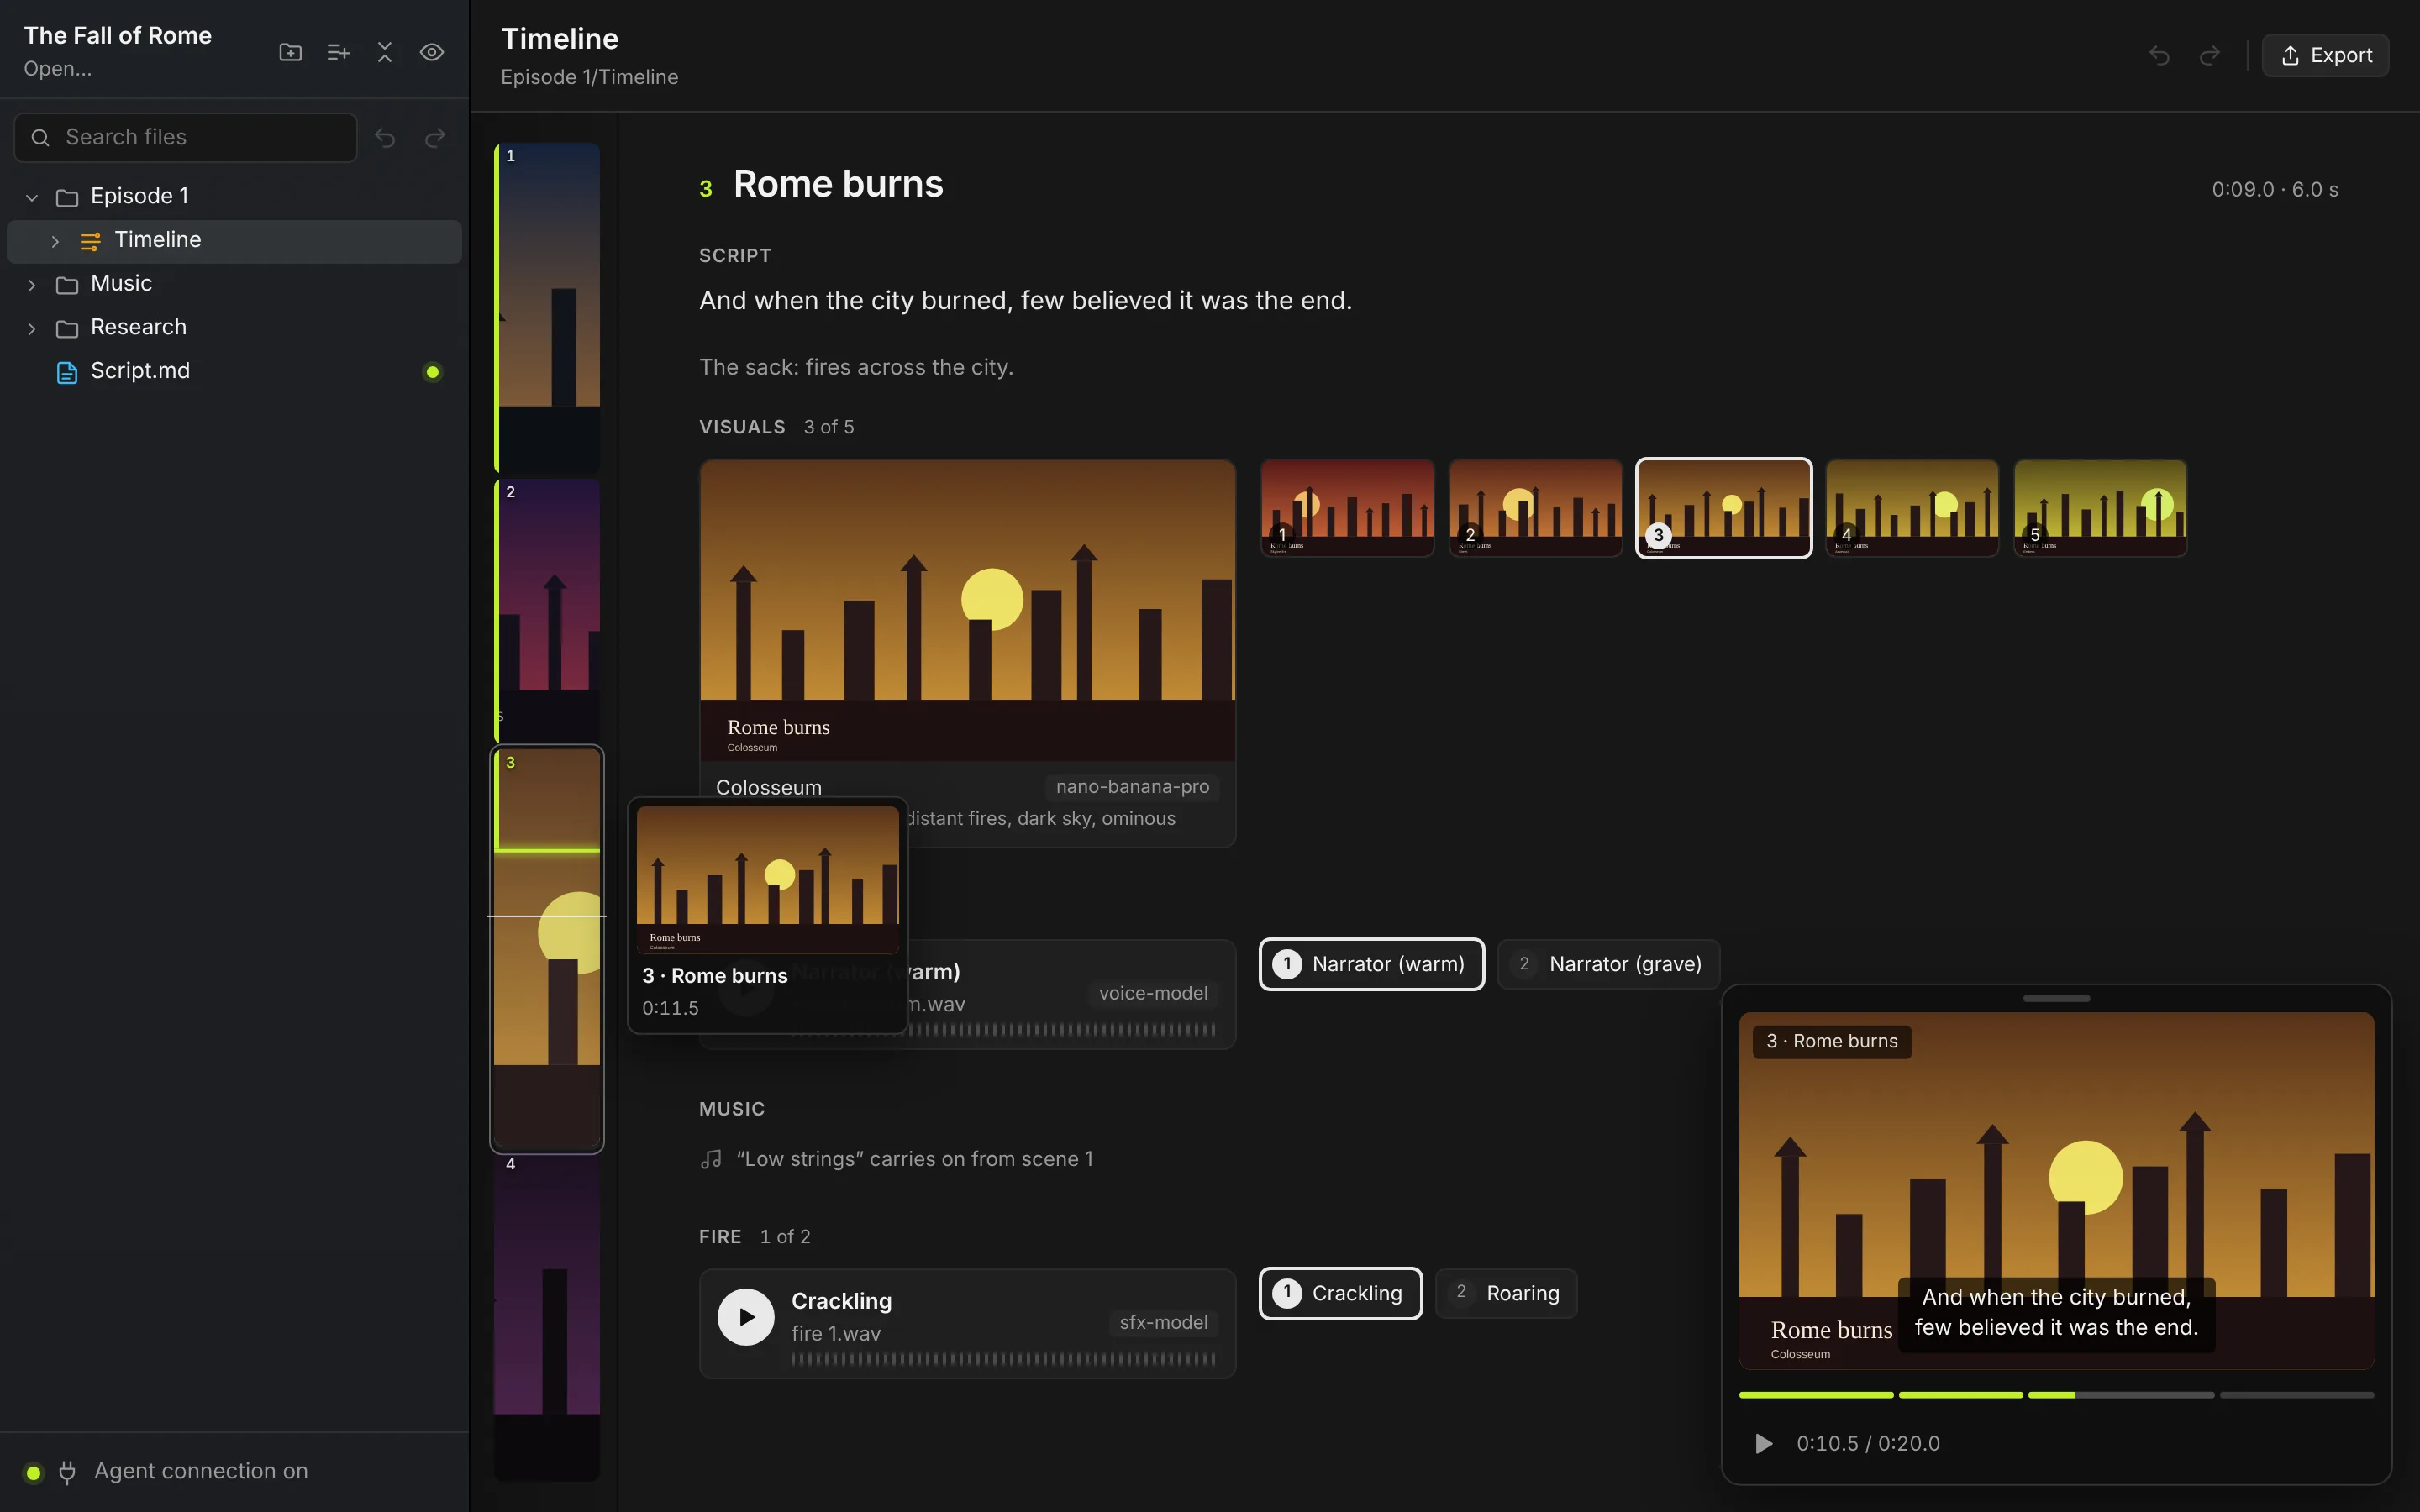Screen dimensions: 2420x1512
Task: Select the Roaring fire sound option
Action: pos(1506,1293)
